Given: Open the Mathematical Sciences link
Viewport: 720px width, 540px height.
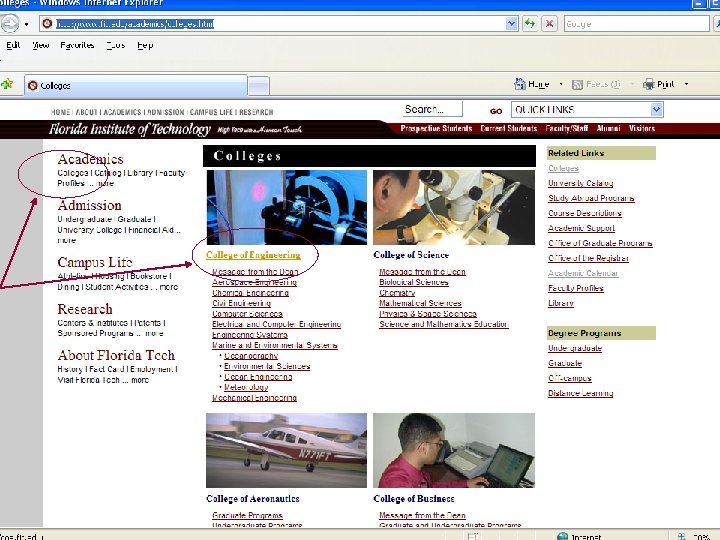Looking at the screenshot, I should tap(420, 304).
